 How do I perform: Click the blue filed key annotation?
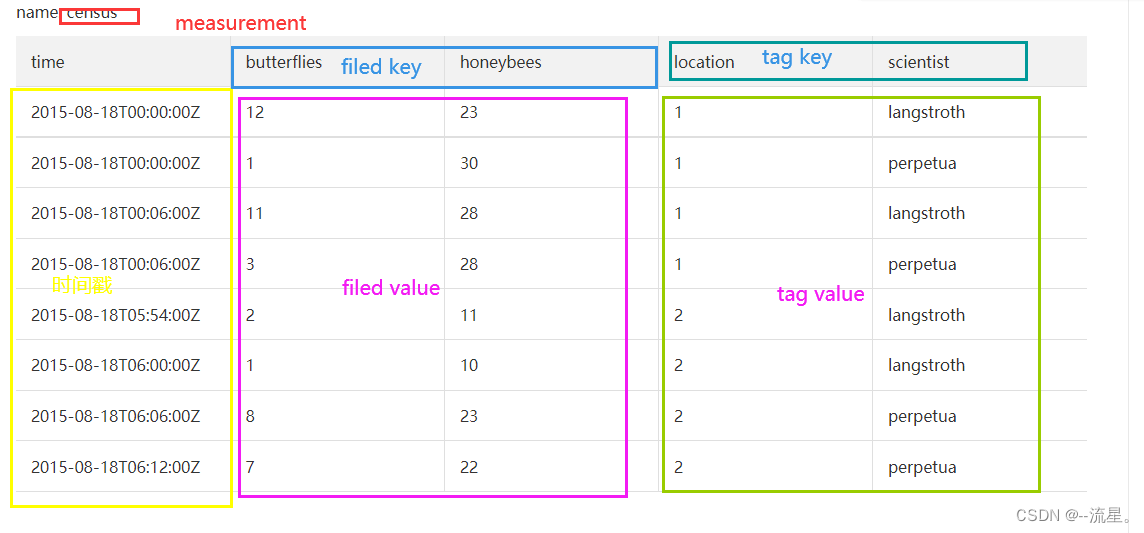[381, 67]
